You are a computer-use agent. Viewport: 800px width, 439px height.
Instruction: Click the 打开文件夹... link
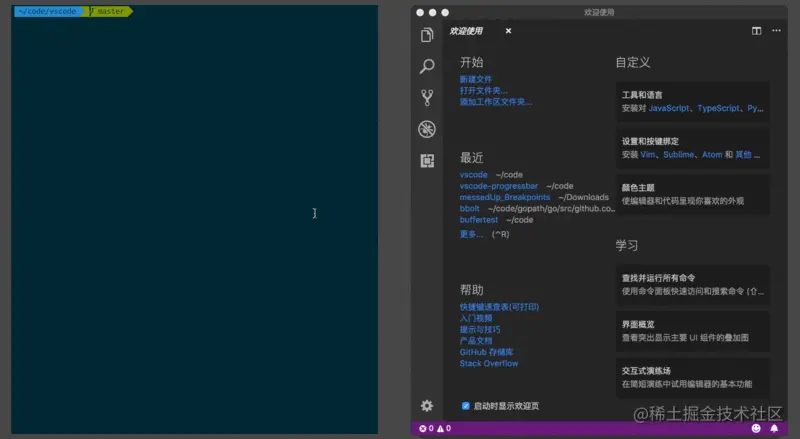tap(483, 90)
